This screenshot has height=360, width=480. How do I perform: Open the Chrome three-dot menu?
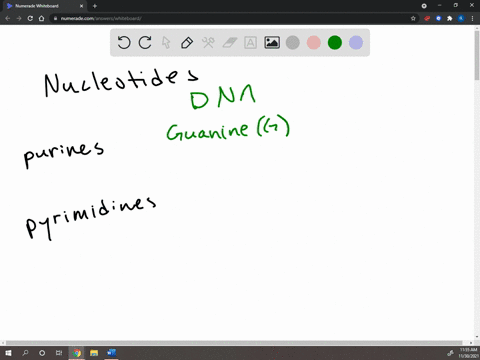(472, 18)
